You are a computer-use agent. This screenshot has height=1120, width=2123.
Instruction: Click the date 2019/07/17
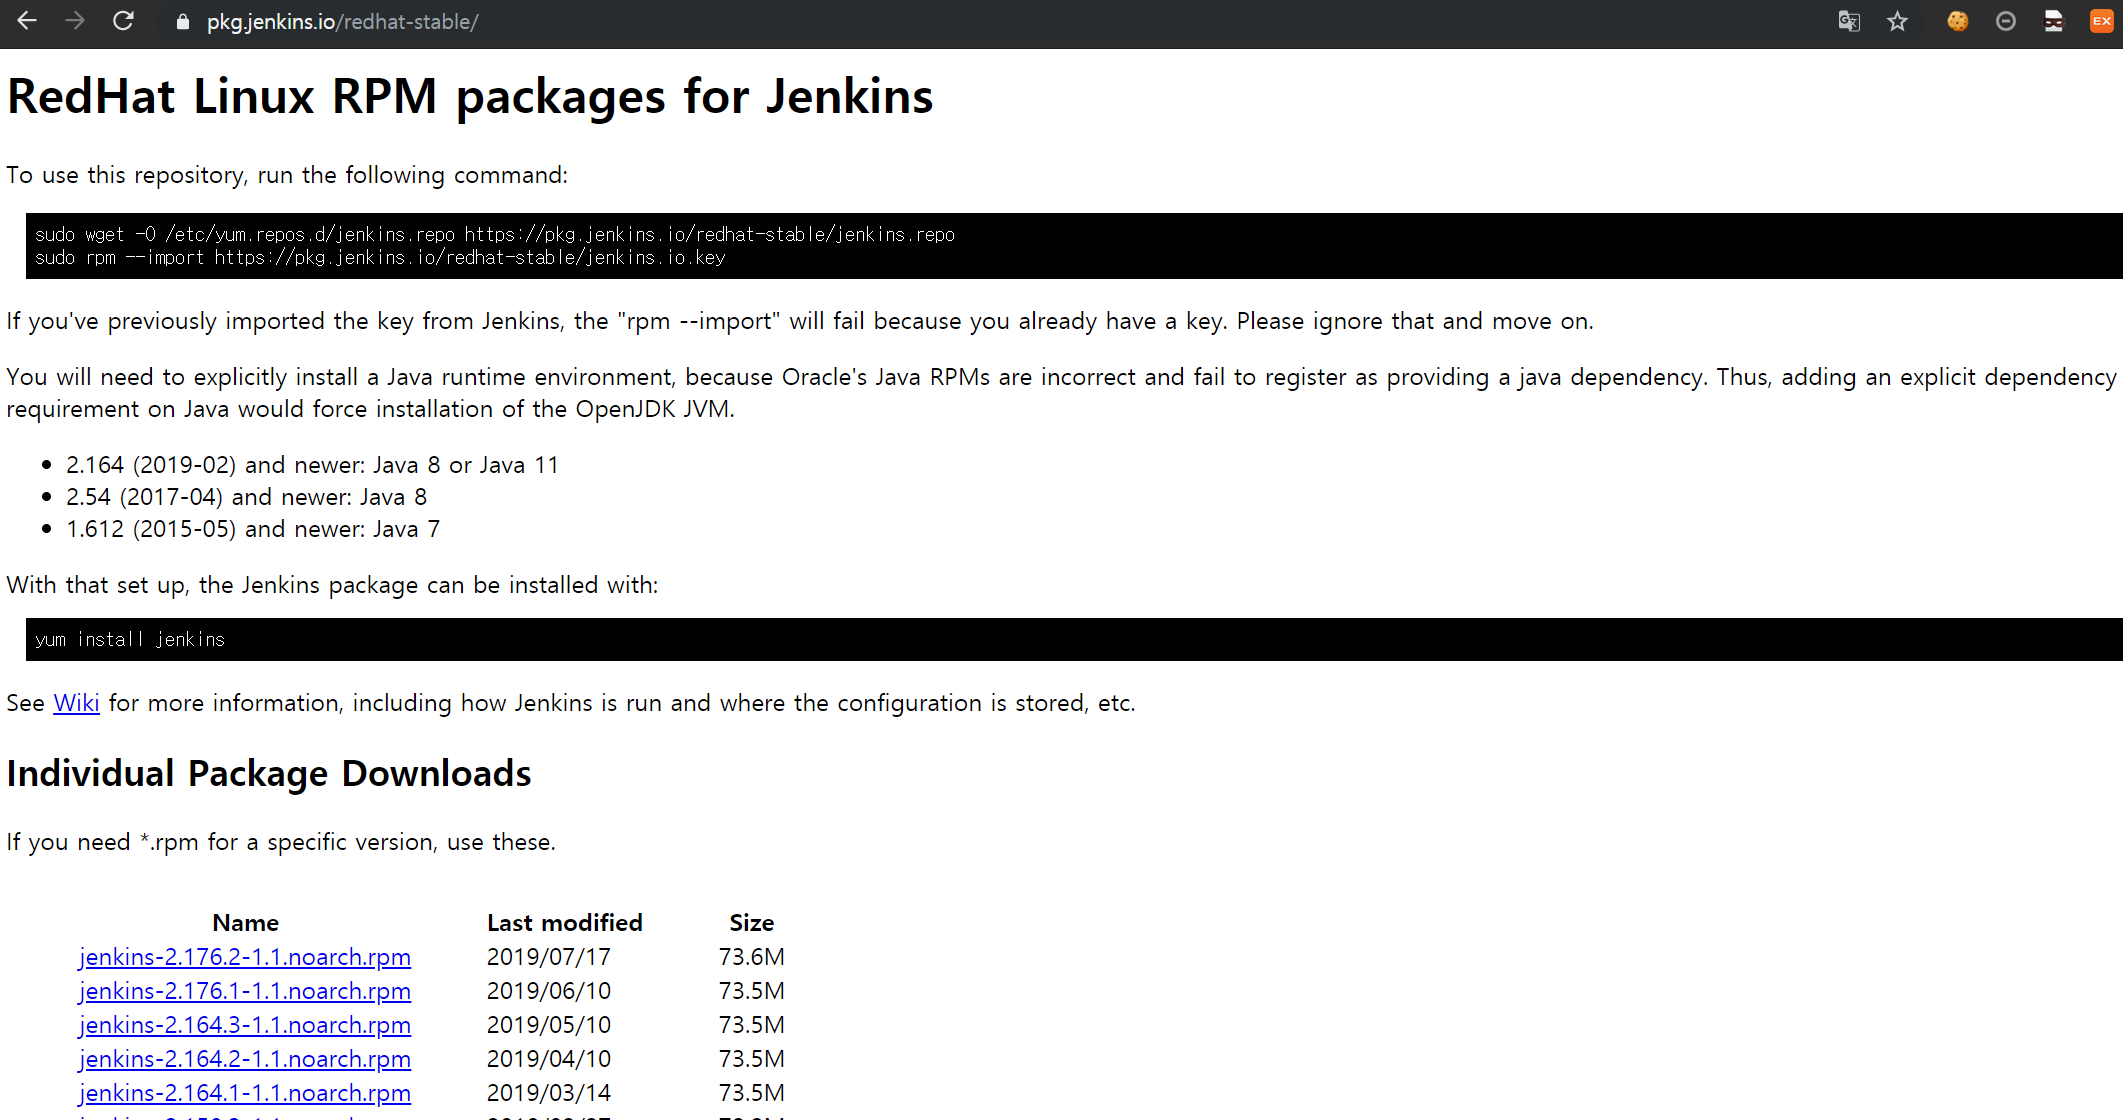click(549, 957)
